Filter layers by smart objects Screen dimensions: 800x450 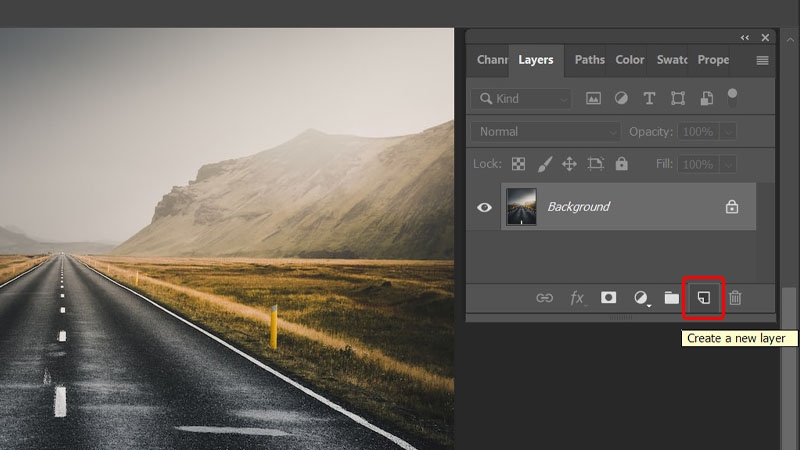(707, 98)
